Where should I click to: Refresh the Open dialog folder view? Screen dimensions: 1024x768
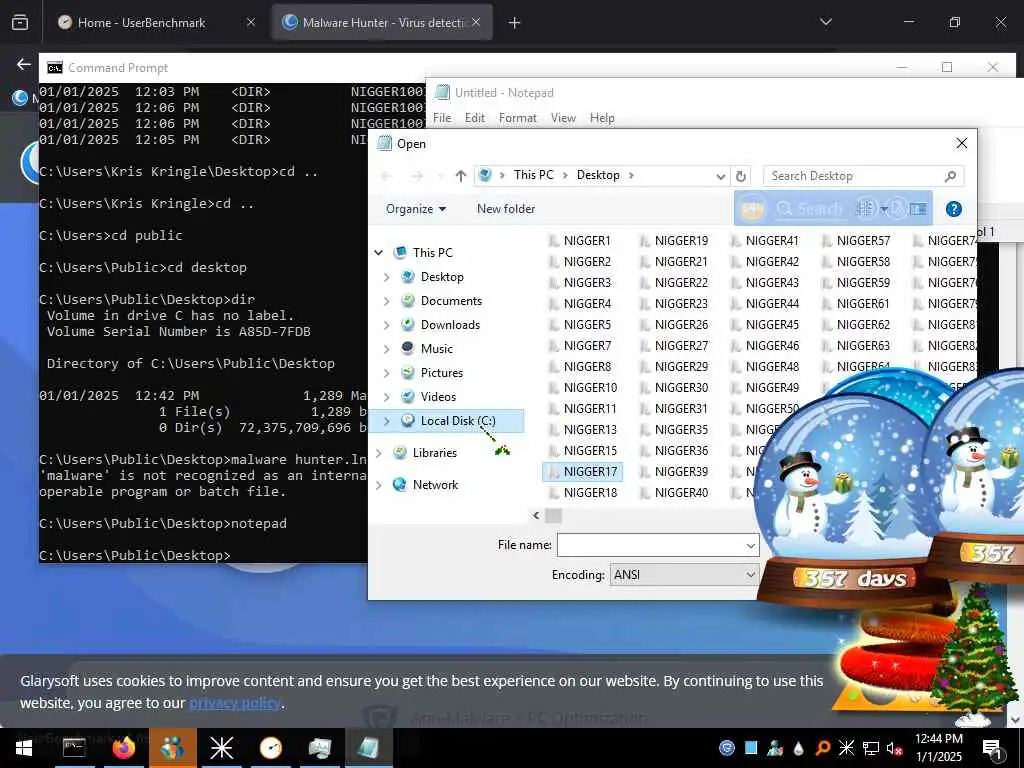click(741, 176)
